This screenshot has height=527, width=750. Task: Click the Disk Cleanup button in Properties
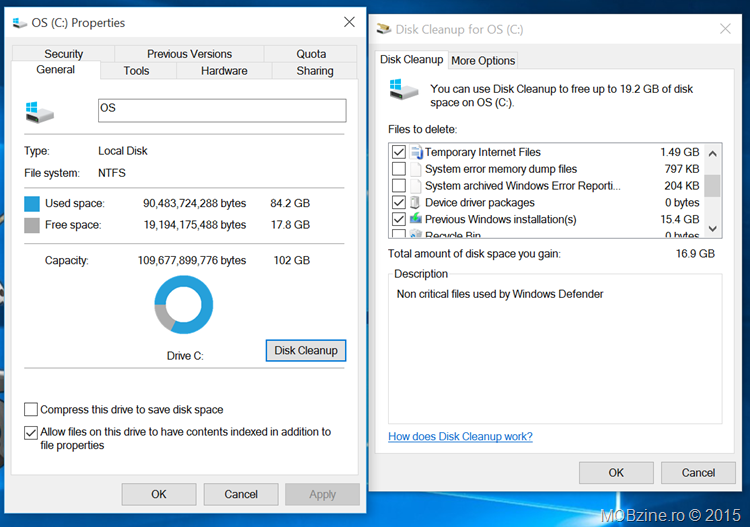306,351
